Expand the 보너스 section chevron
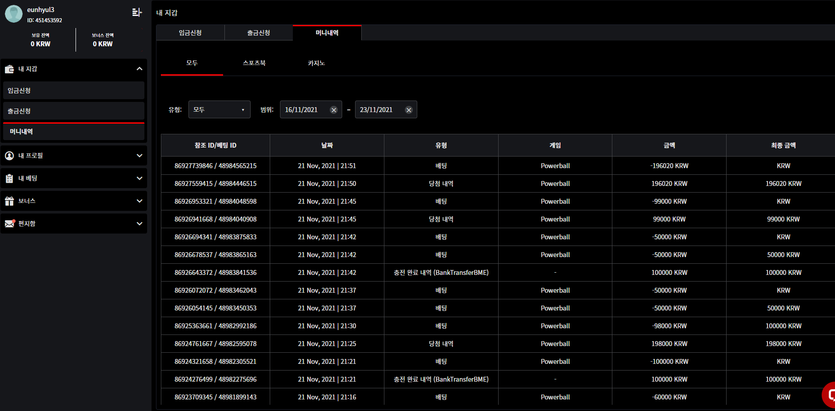This screenshot has height=411, width=835. point(140,201)
